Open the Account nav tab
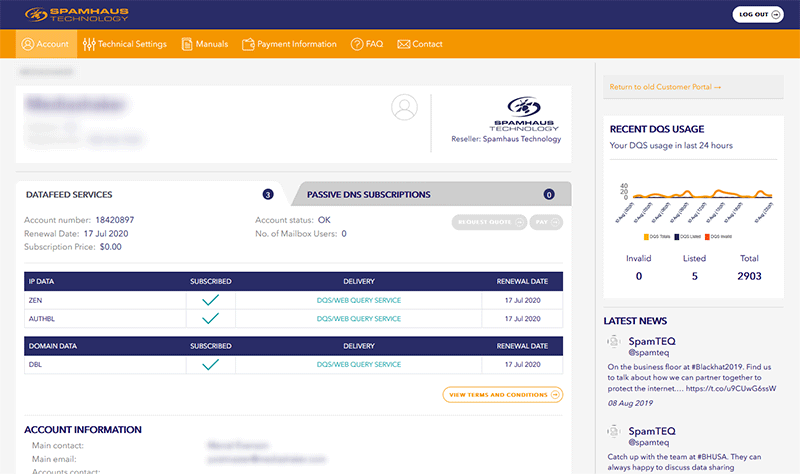The image size is (800, 474). (46, 44)
